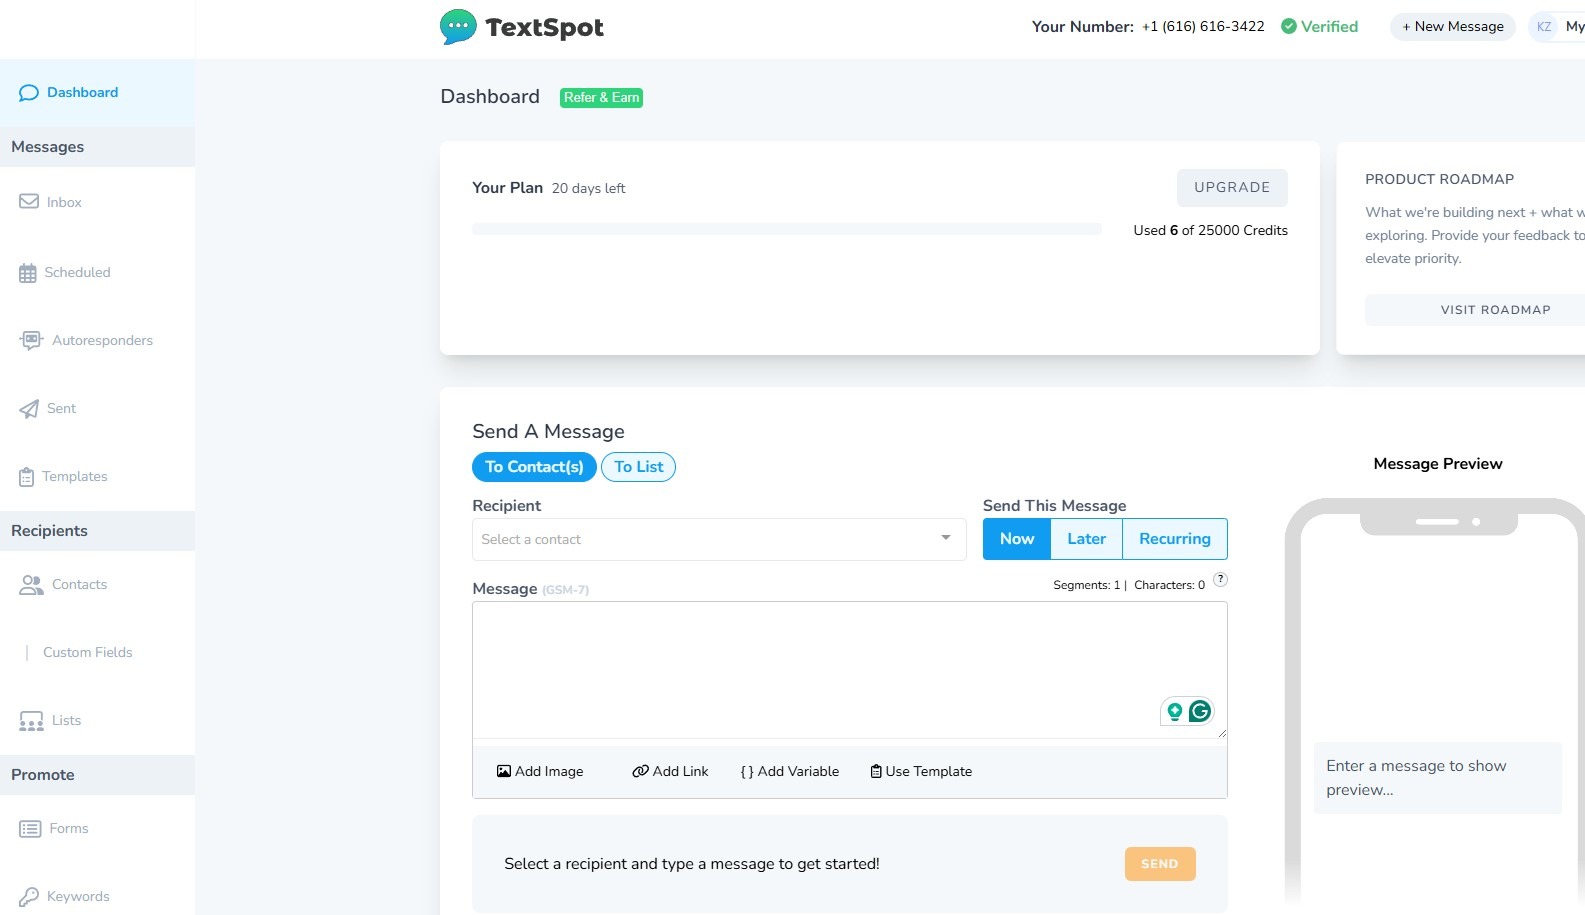The height and width of the screenshot is (915, 1585).
Task: Click the PRODUCT ROADMAP heading
Action: click(x=1440, y=180)
